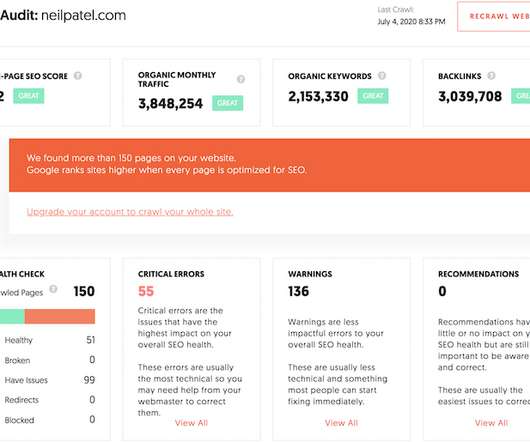
Task: View All recommendations
Action: pos(491,423)
